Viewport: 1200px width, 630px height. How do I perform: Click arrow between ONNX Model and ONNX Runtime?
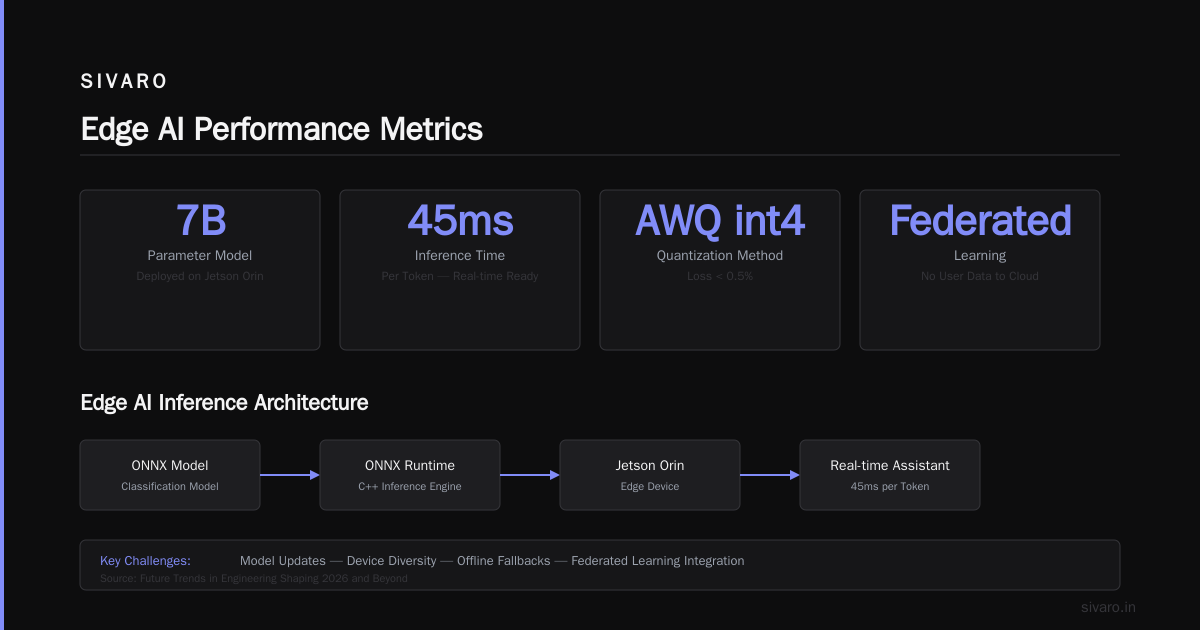[x=290, y=475]
